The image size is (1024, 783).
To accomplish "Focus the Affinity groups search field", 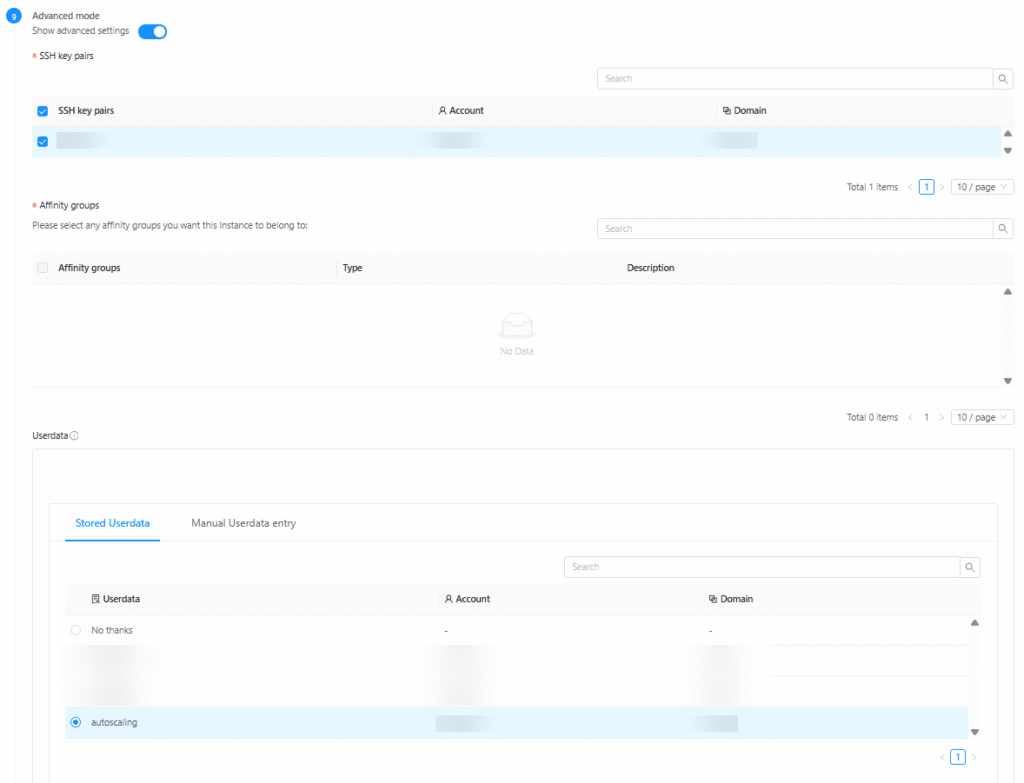I will (794, 229).
